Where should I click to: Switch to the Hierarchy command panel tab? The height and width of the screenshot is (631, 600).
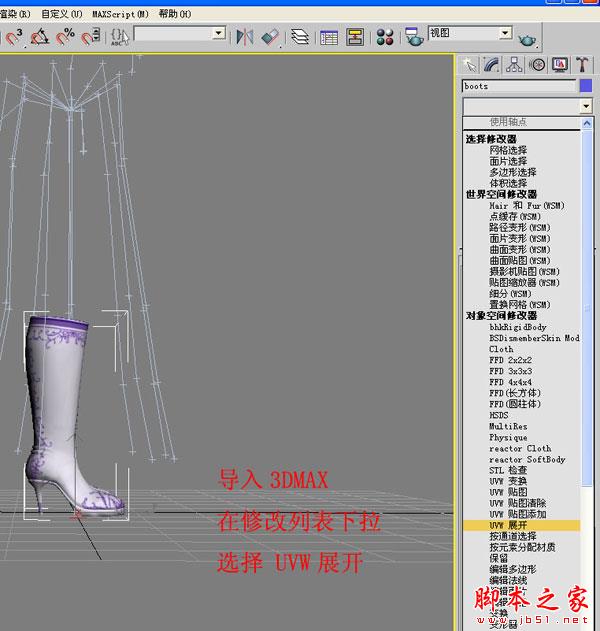tap(514, 65)
